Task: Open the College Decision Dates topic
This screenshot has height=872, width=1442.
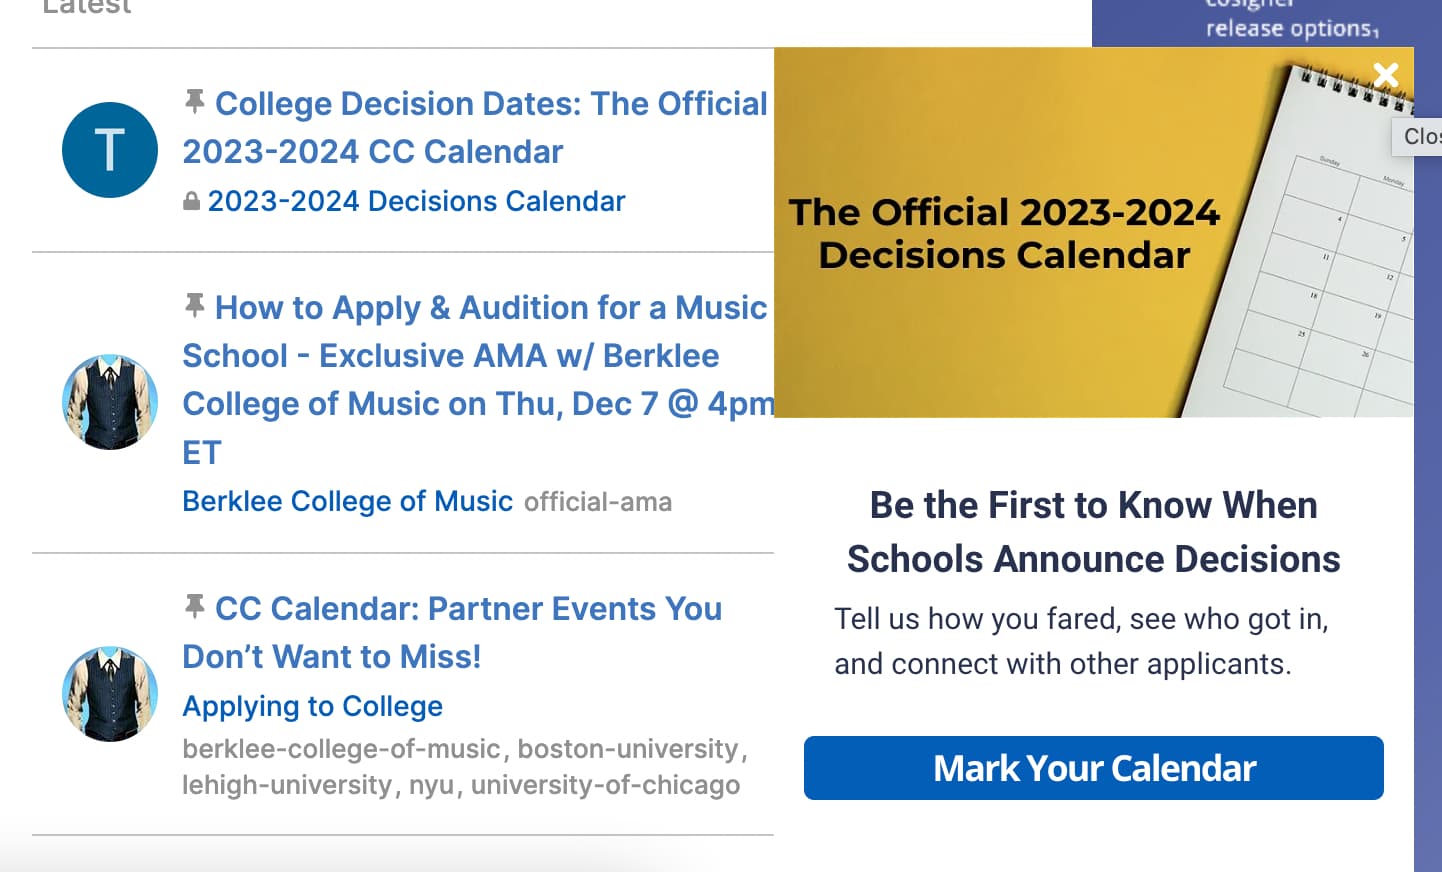Action: (x=475, y=127)
